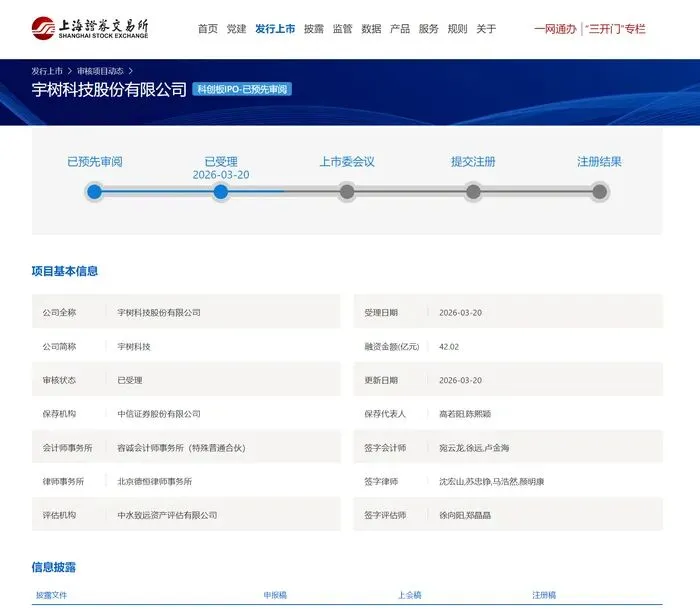Click the 披露文件 column header

(x=51, y=595)
